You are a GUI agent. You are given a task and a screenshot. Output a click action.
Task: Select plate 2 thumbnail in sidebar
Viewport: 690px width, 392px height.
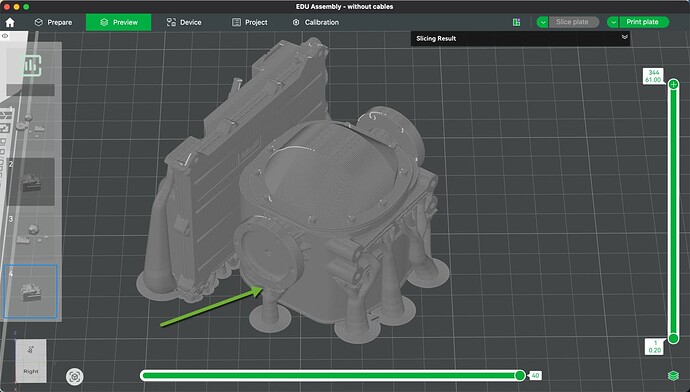click(31, 182)
